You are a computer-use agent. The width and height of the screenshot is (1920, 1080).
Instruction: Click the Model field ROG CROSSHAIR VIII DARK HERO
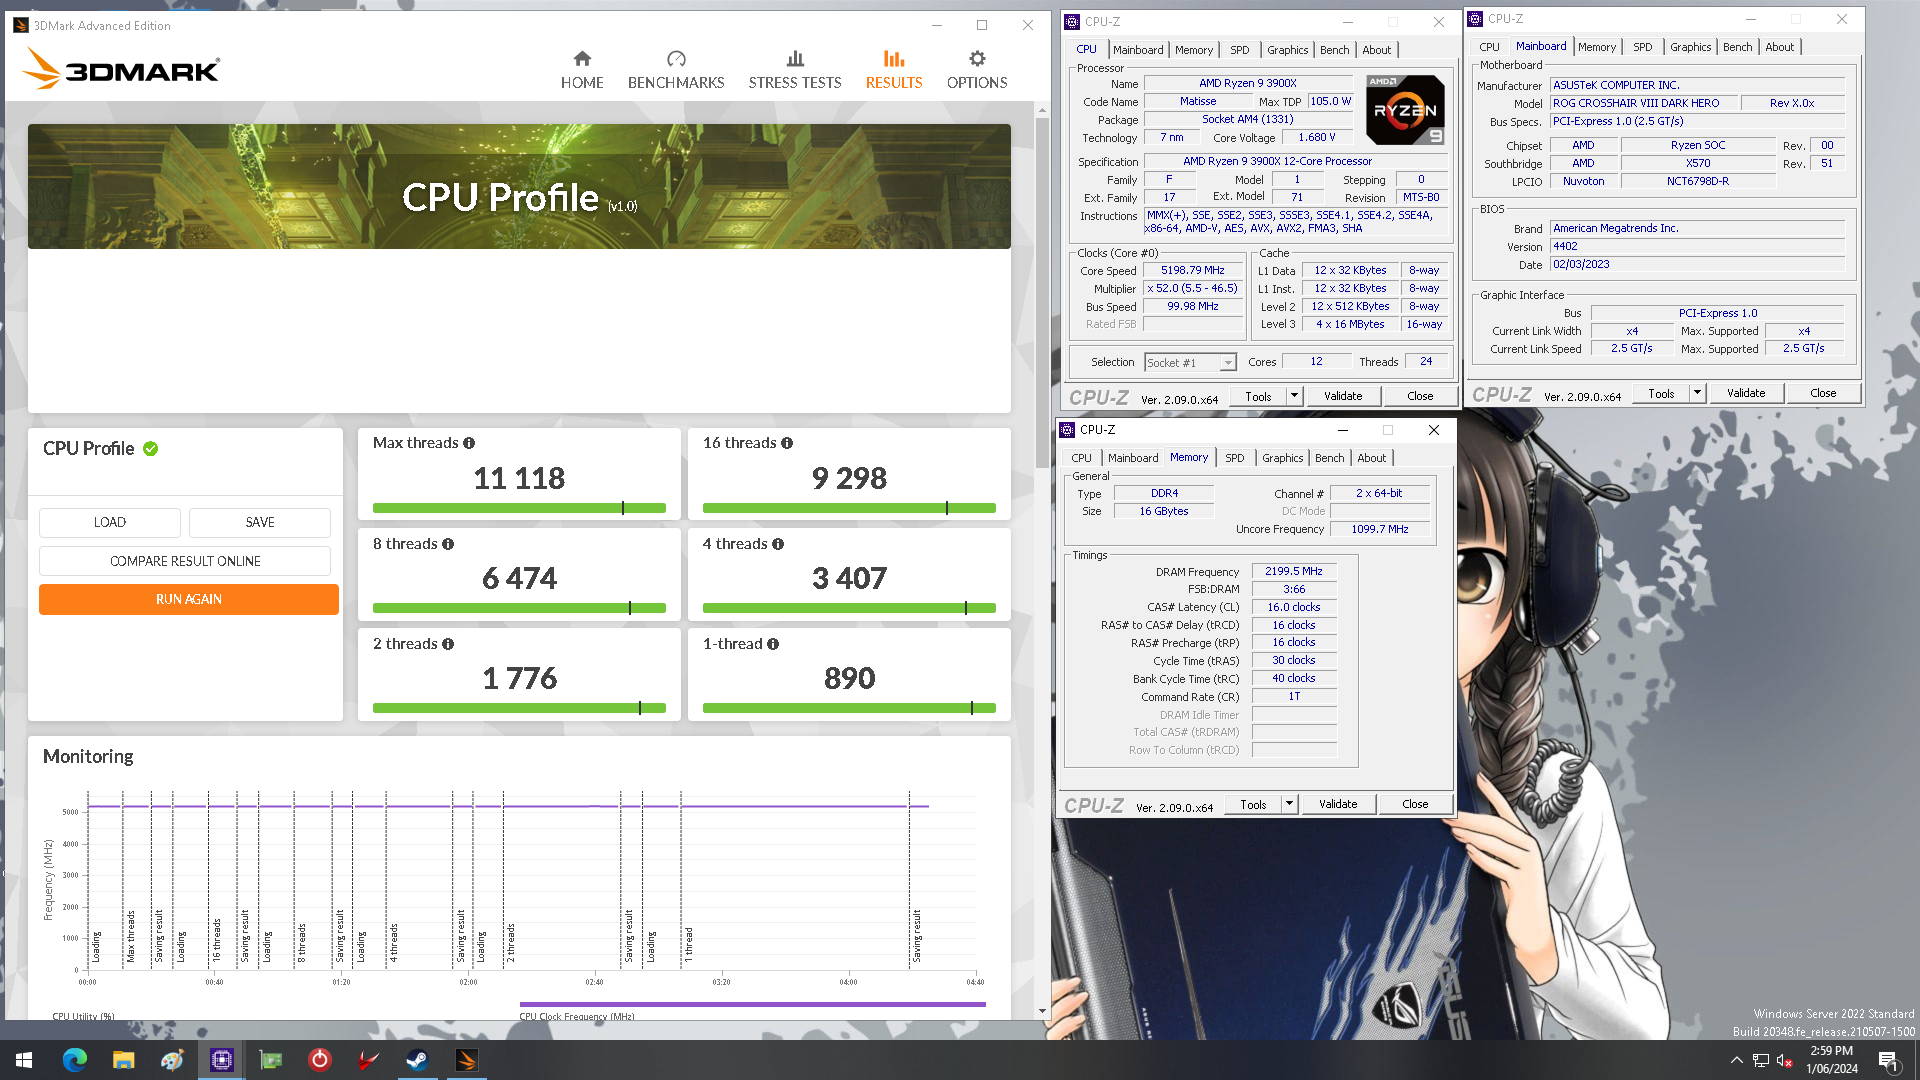click(x=1643, y=103)
